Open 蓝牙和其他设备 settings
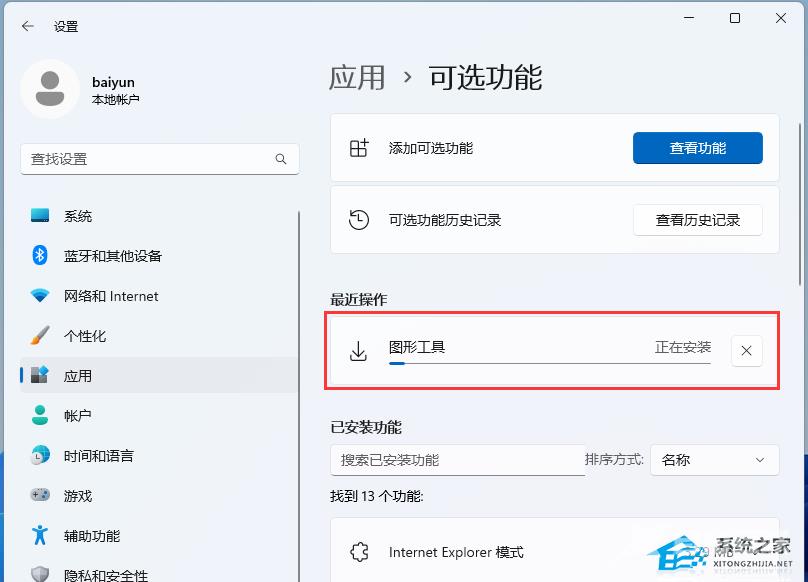808x582 pixels. pyautogui.click(x=159, y=255)
